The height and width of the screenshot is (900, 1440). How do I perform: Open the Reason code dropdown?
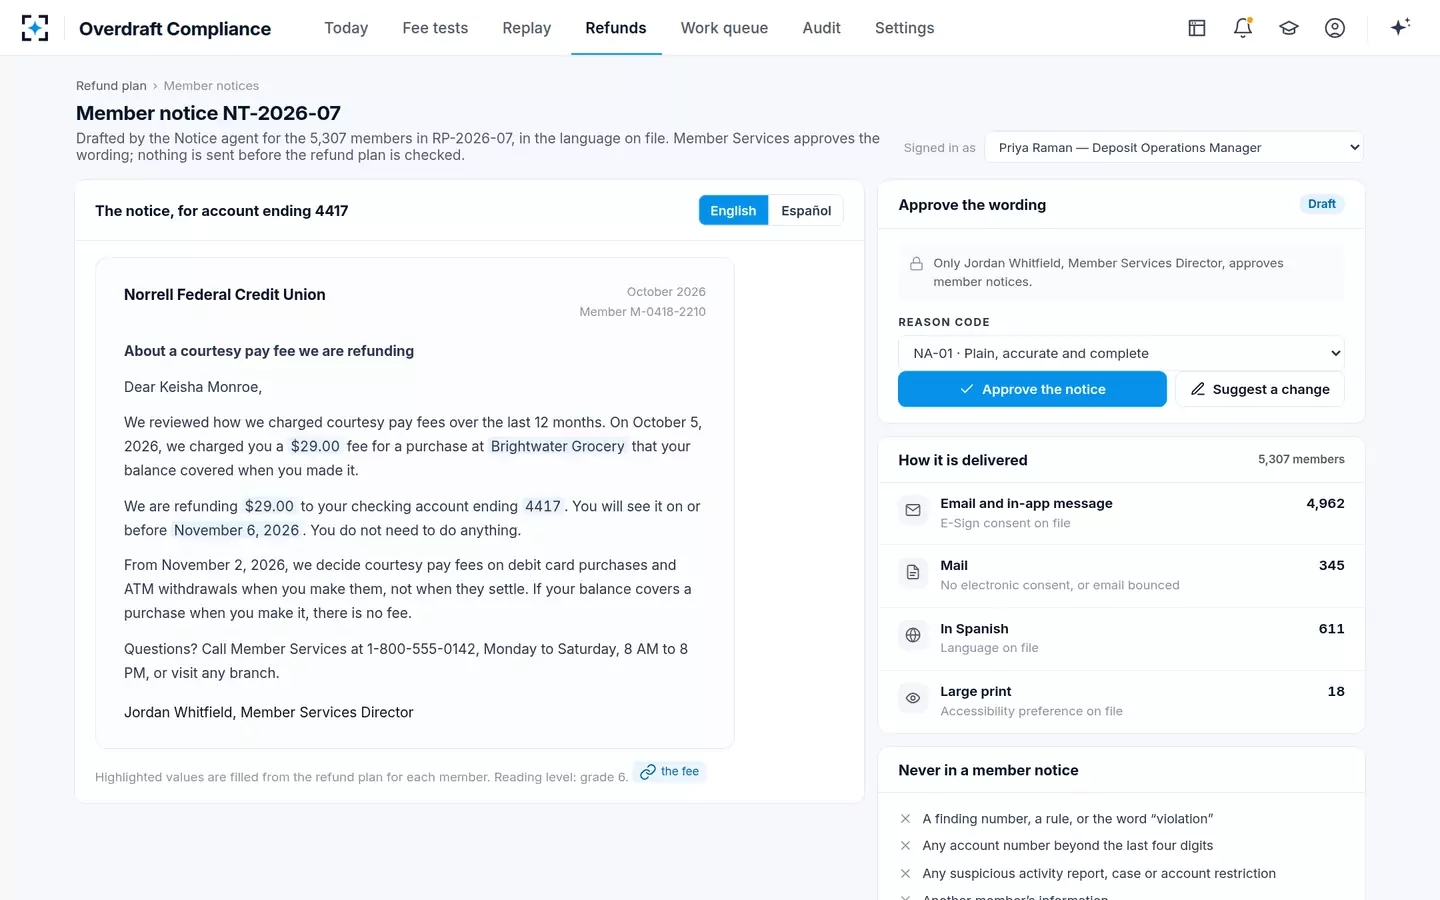(1121, 353)
